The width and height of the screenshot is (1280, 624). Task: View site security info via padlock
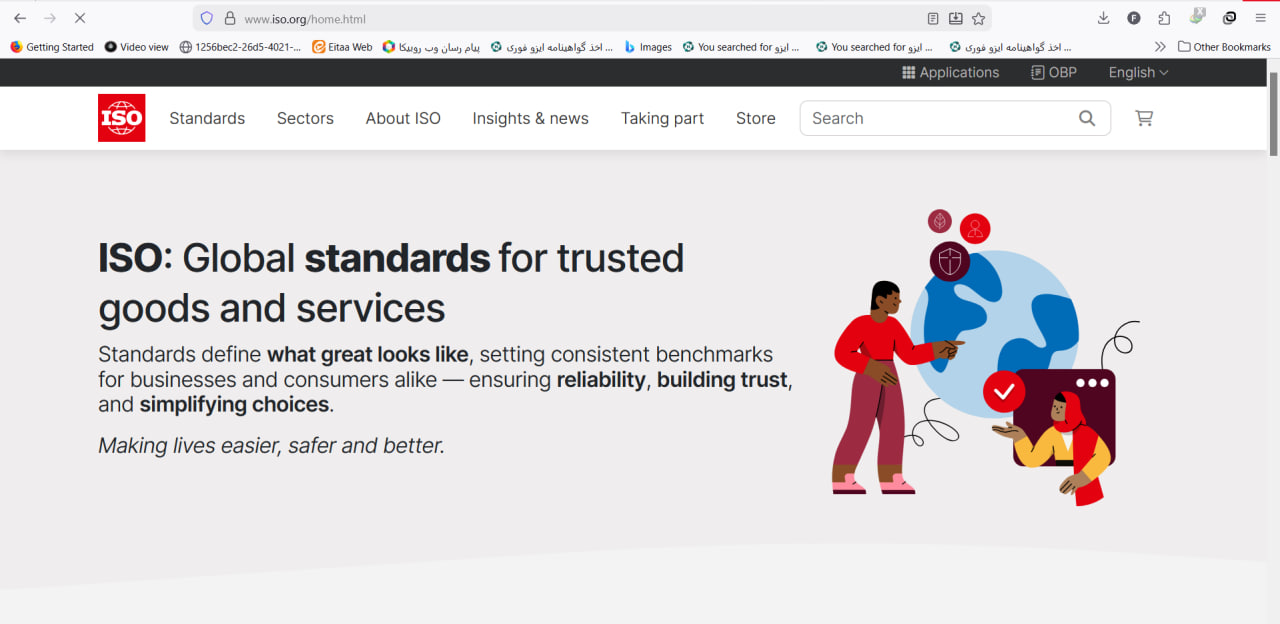coord(230,18)
